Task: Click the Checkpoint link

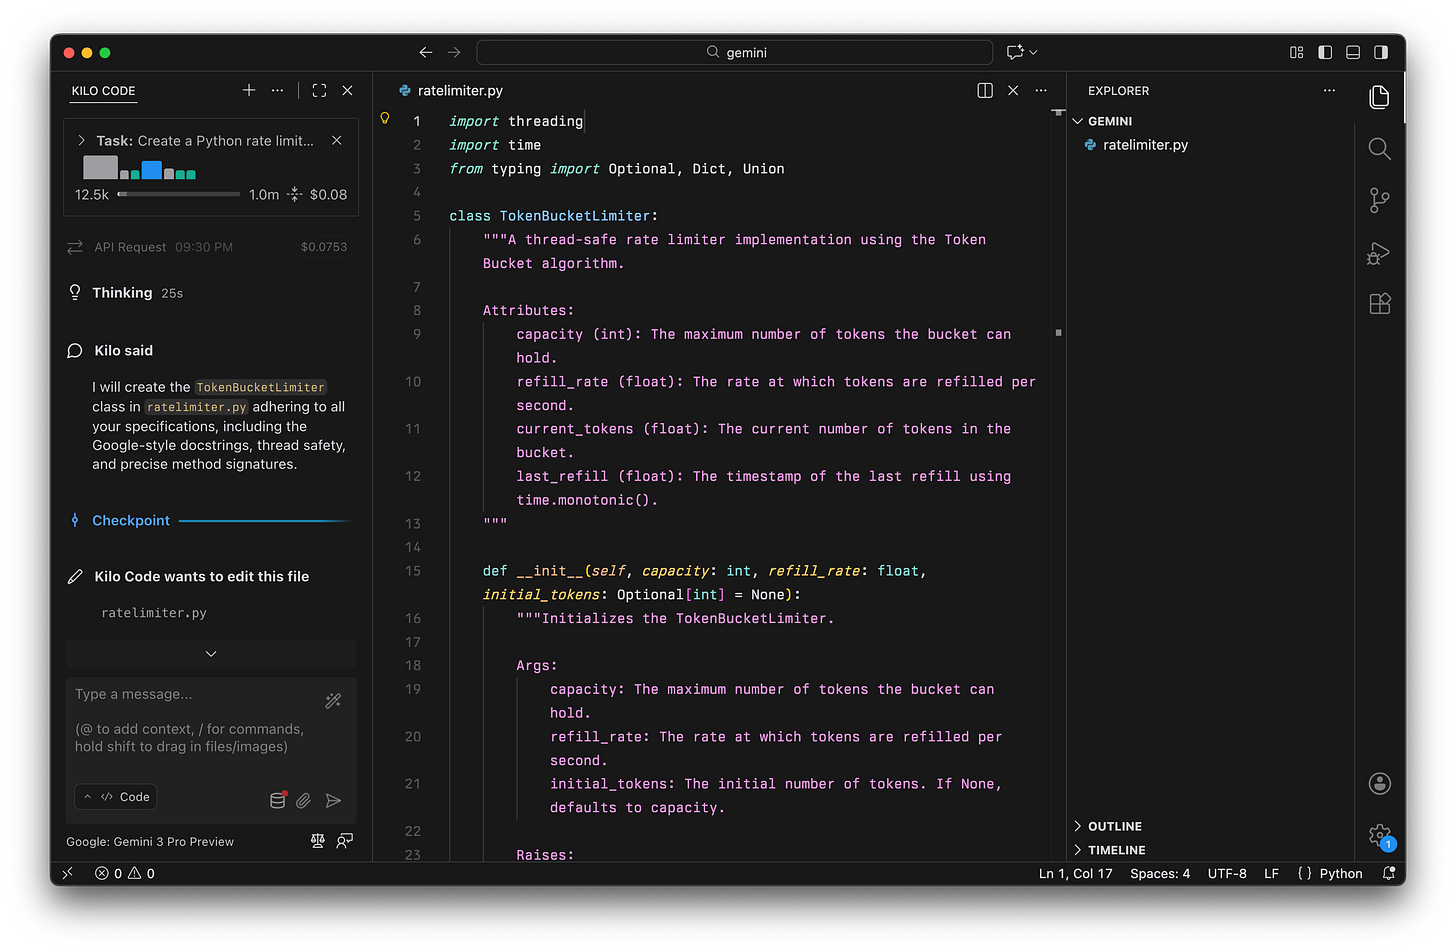Action: [x=131, y=521]
